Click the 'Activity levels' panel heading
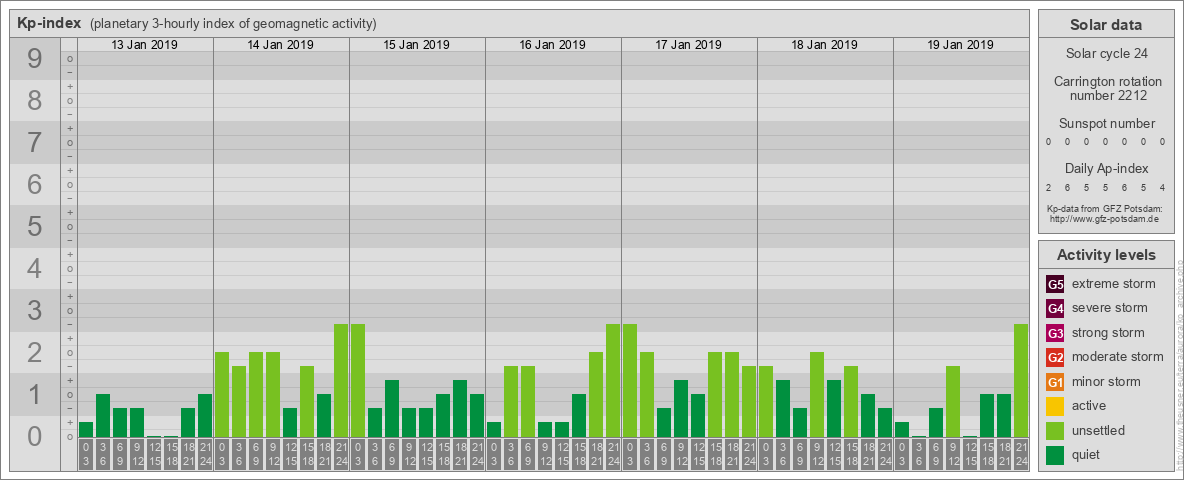Image resolution: width=1184 pixels, height=480 pixels. 1106,255
